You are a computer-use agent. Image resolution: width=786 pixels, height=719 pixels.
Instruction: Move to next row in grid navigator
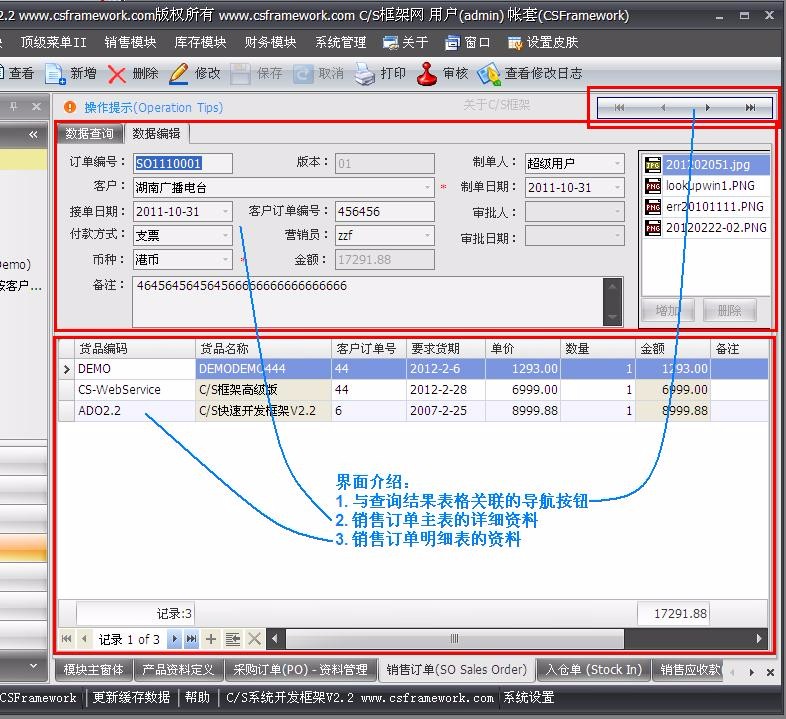[174, 639]
